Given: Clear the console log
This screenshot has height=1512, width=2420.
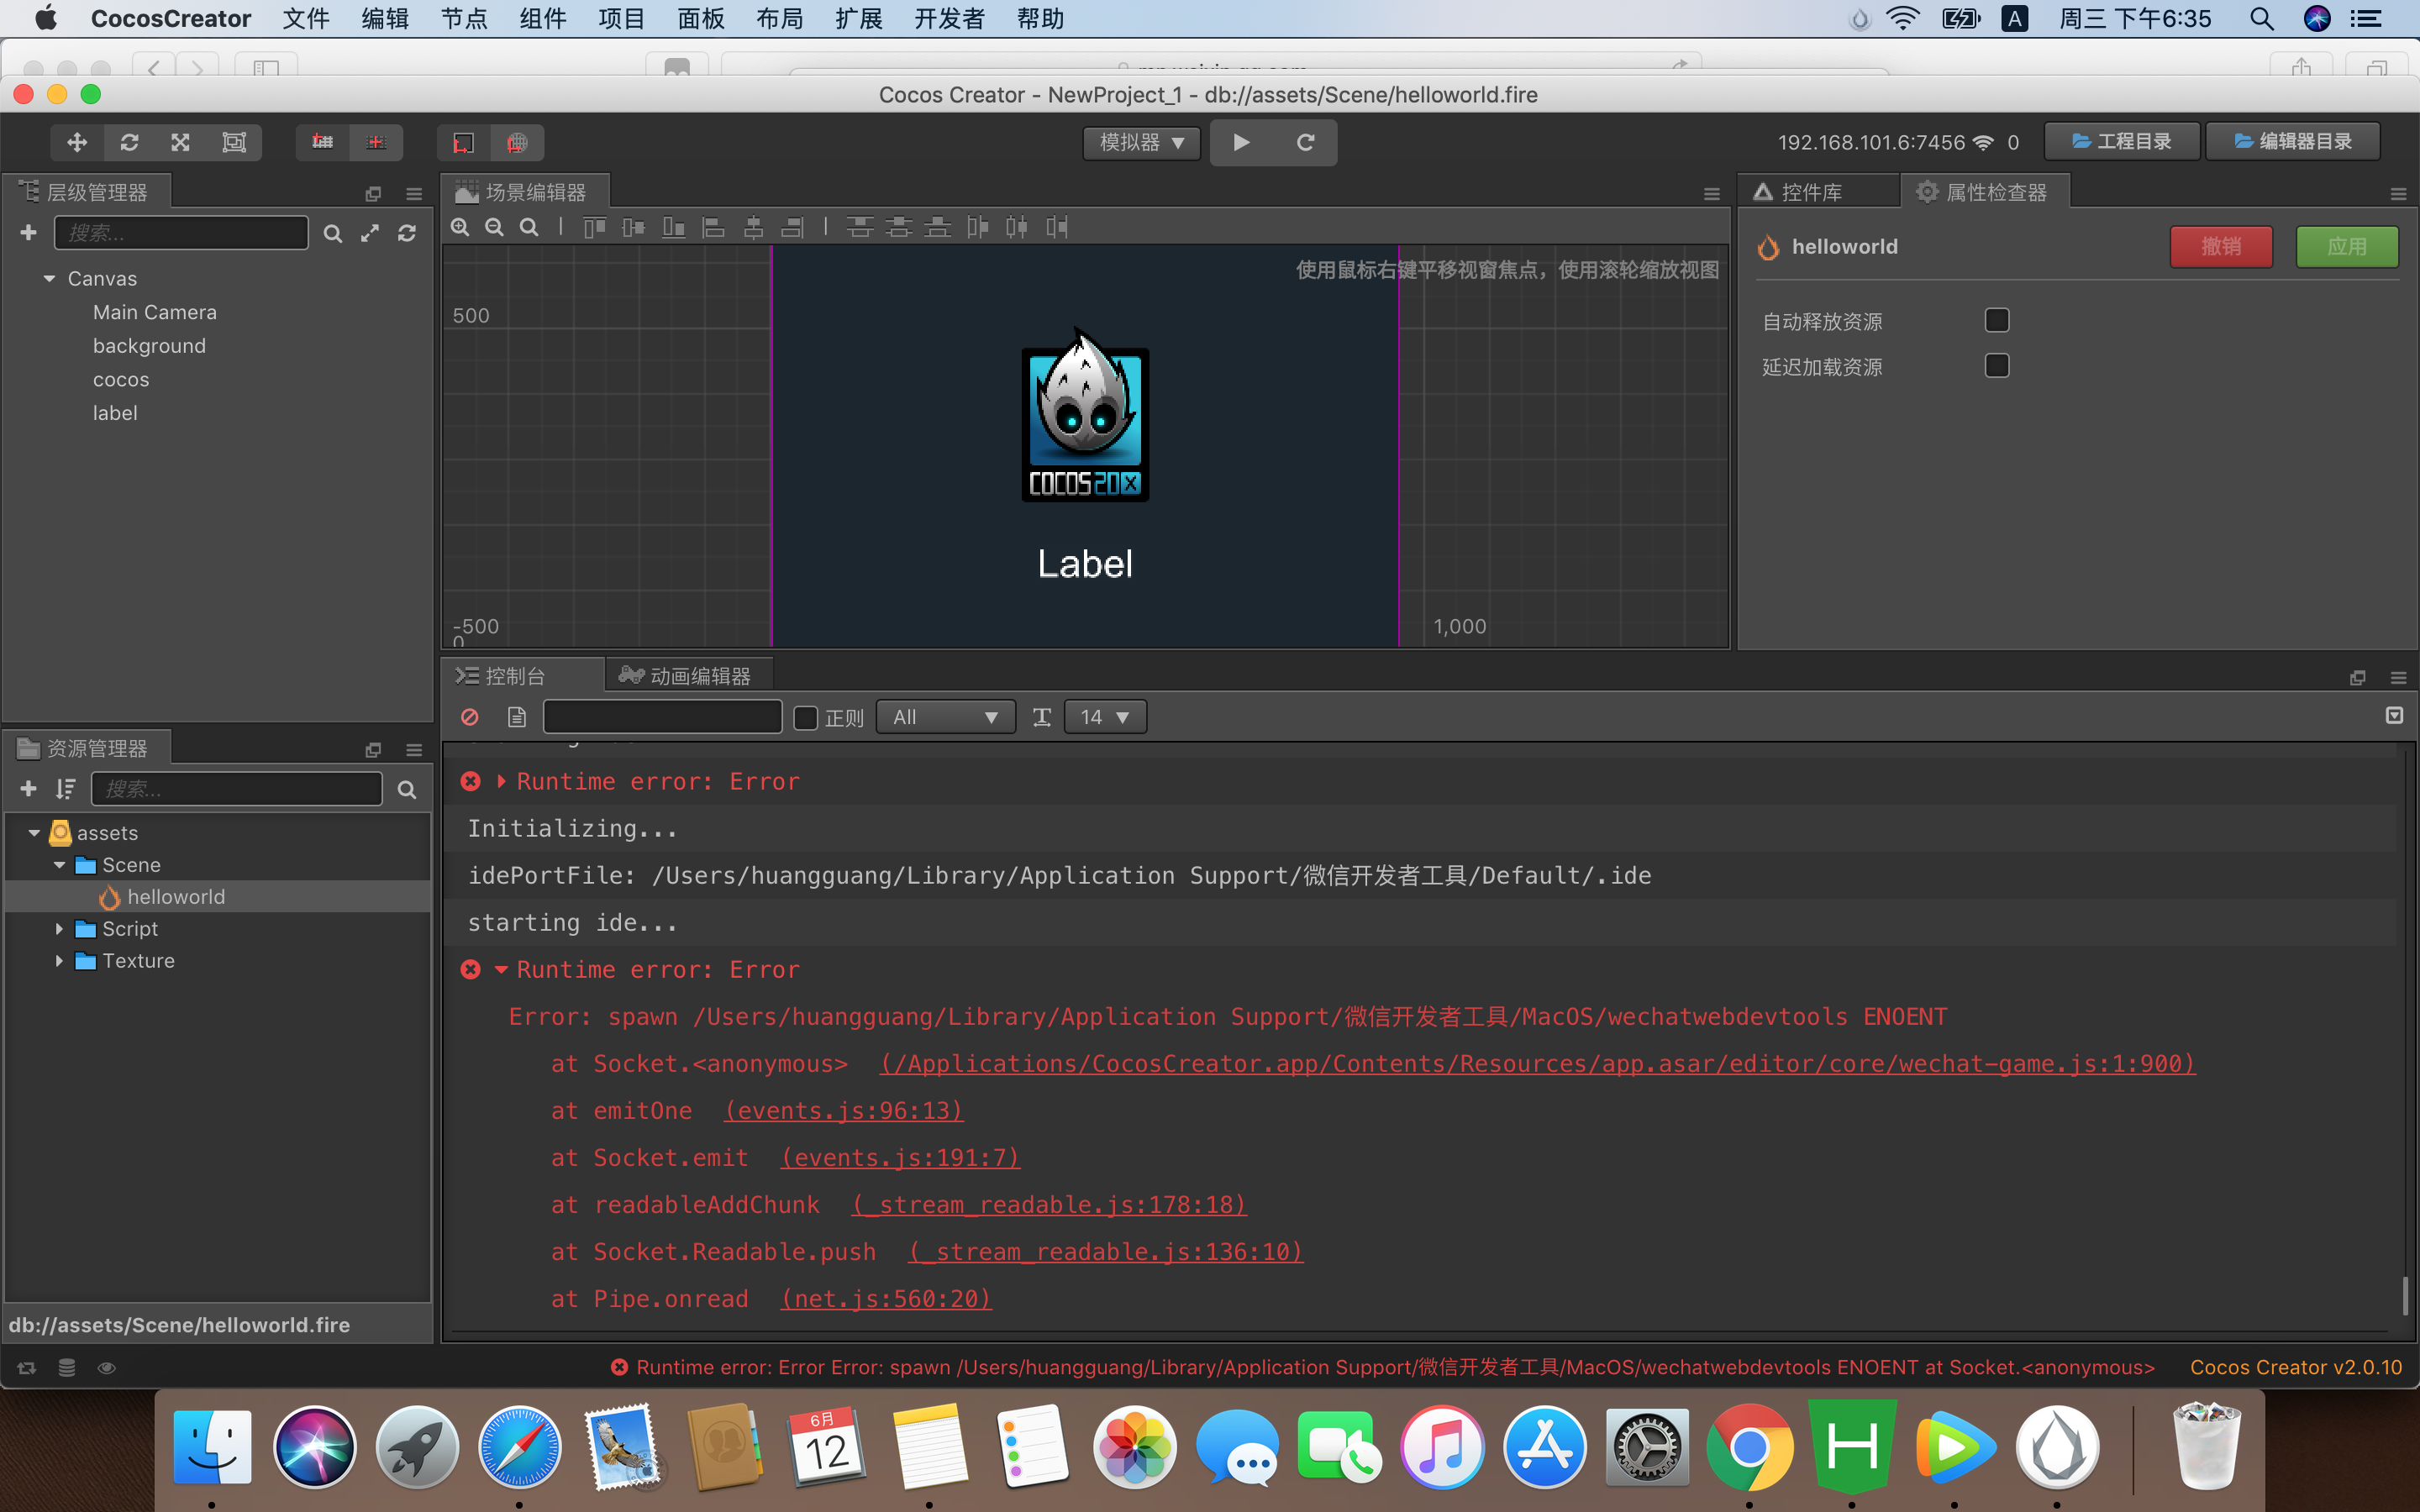Looking at the screenshot, I should pos(469,717).
